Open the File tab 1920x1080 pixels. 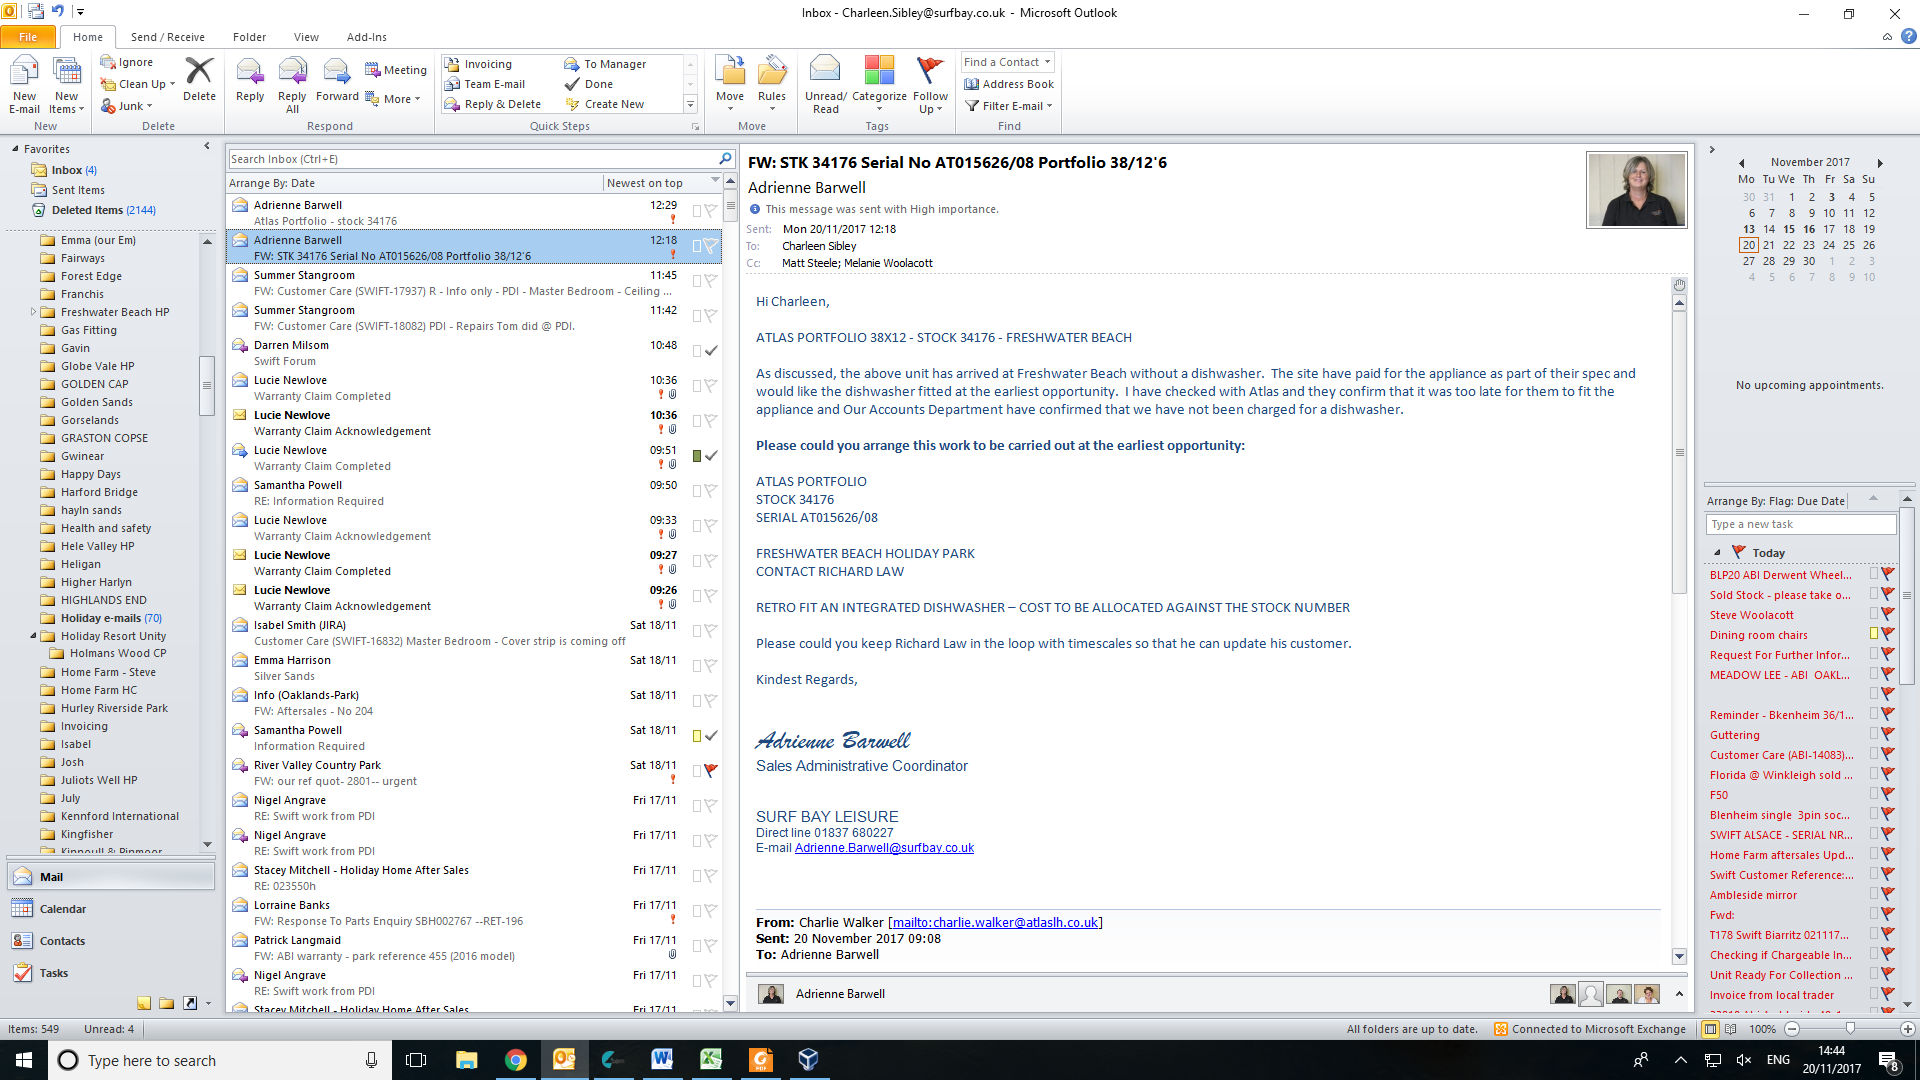click(x=28, y=37)
